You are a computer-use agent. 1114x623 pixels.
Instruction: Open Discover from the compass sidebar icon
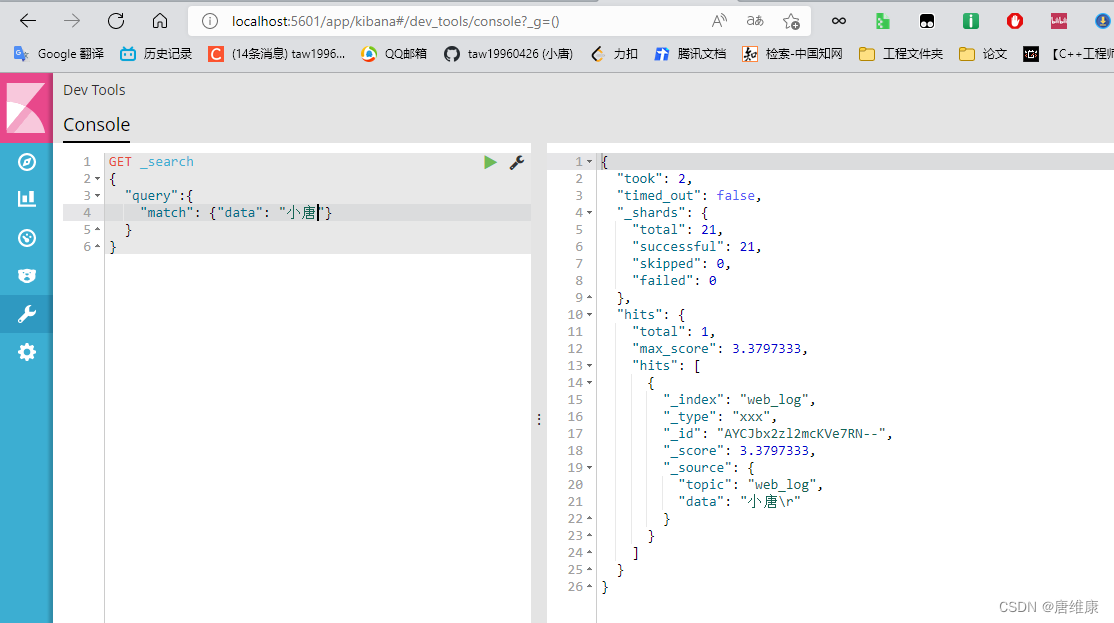pyautogui.click(x=27, y=162)
